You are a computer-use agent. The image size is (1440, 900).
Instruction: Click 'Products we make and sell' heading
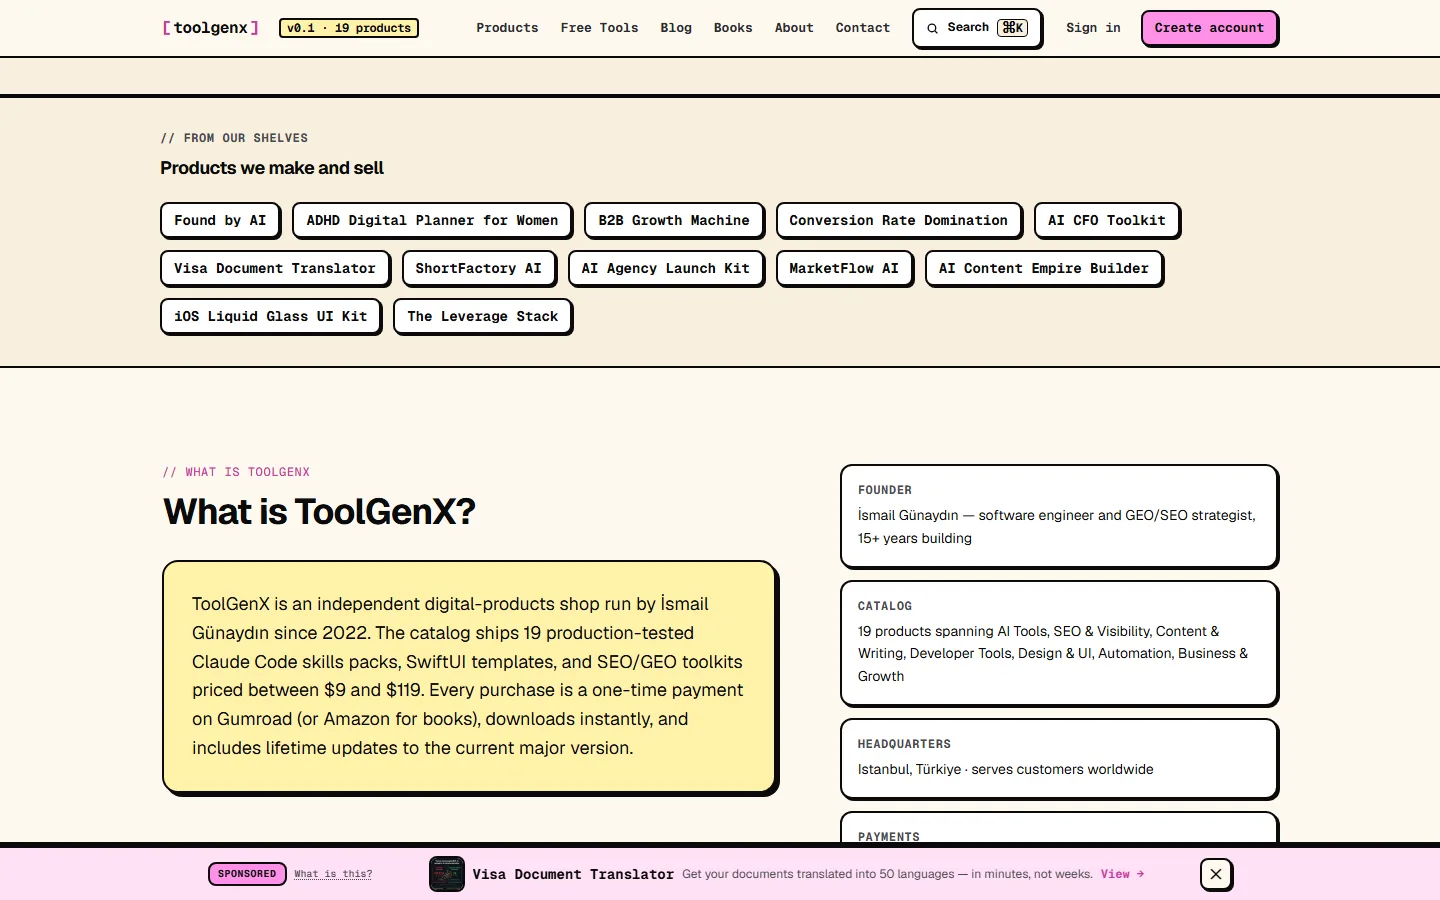point(272,168)
